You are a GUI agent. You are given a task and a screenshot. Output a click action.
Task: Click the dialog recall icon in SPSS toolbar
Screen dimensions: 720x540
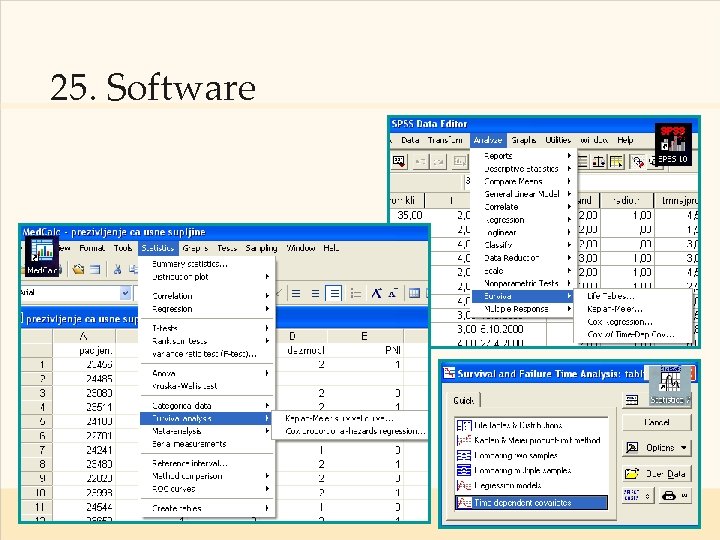[x=399, y=161]
